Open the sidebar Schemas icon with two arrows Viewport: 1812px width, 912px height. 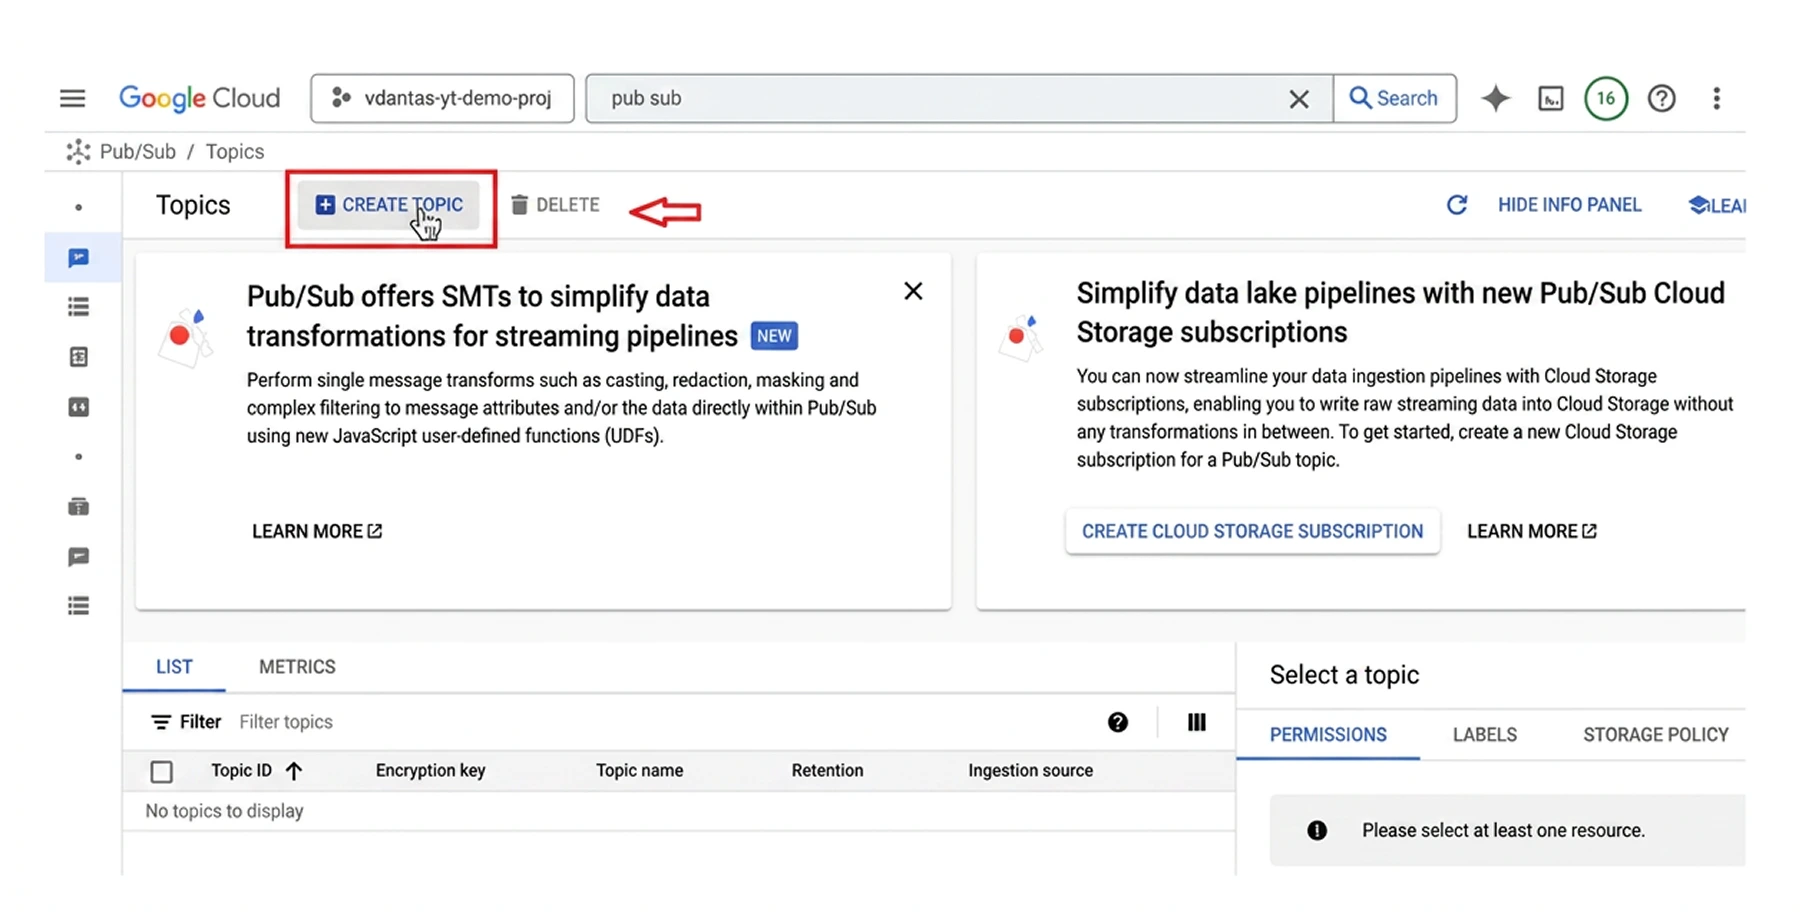coord(78,407)
